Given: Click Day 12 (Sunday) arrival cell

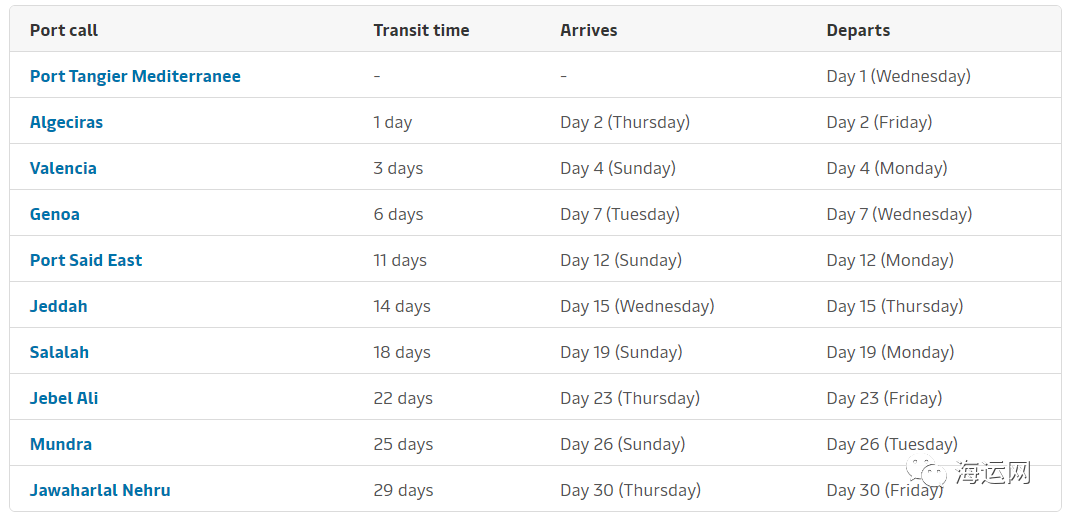Looking at the screenshot, I should 621,260.
